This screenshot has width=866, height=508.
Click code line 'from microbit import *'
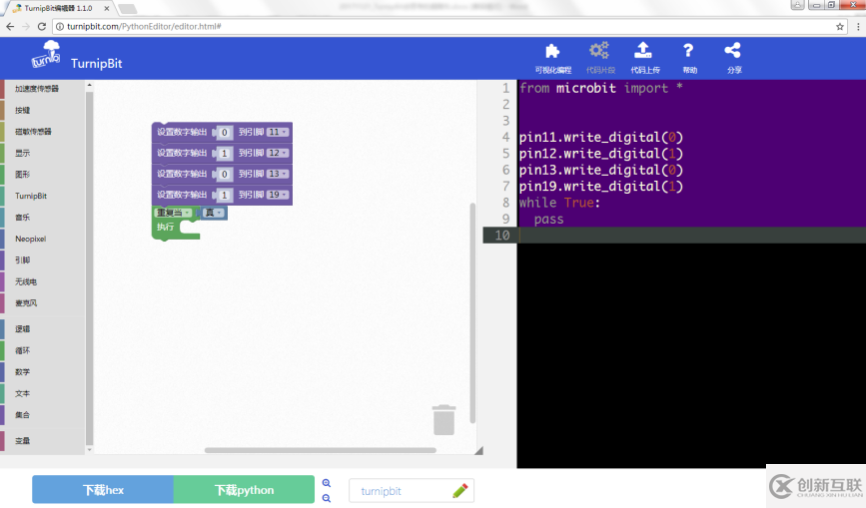pos(601,88)
